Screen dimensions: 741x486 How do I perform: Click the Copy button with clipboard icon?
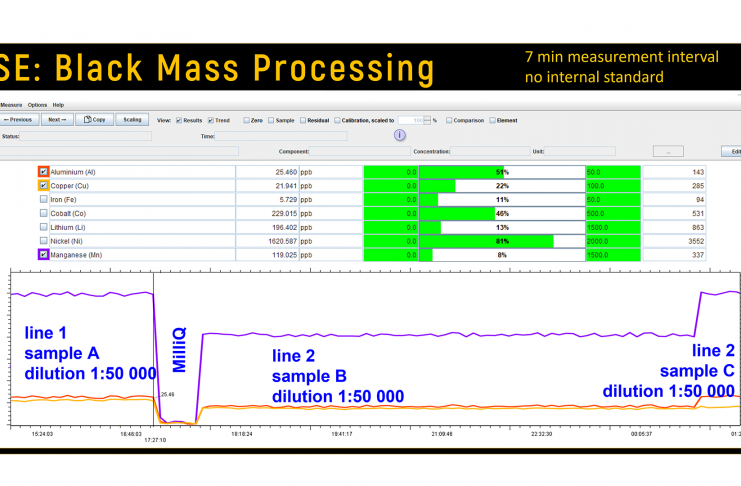[x=95, y=120]
